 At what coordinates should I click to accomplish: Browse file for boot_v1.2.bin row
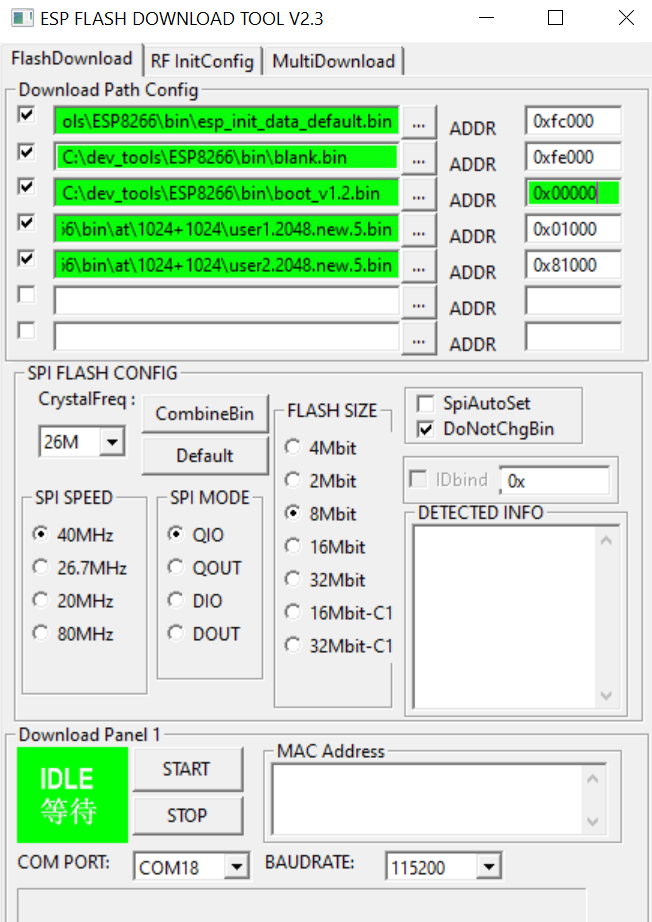click(419, 195)
